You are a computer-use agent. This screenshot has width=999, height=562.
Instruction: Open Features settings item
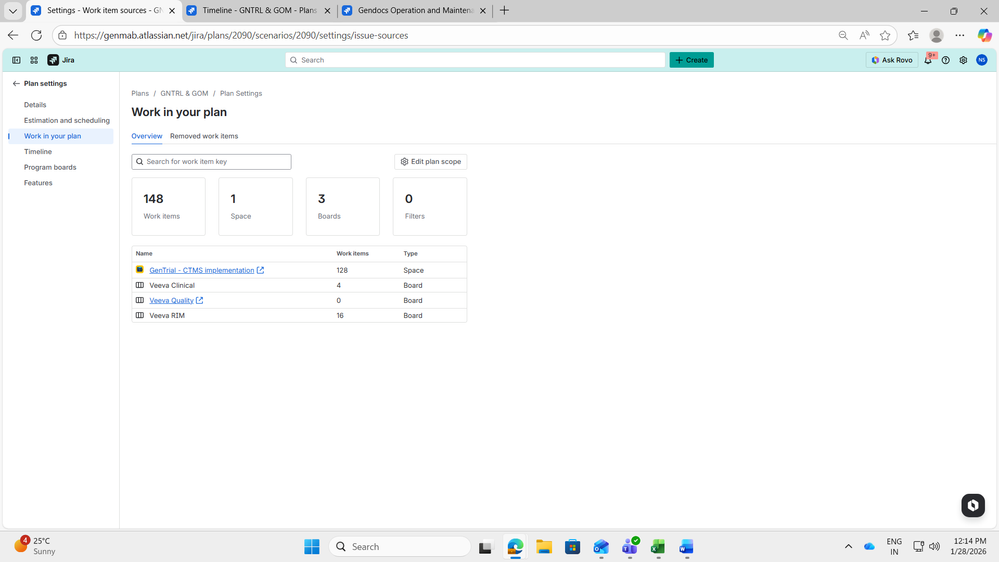[38, 183]
